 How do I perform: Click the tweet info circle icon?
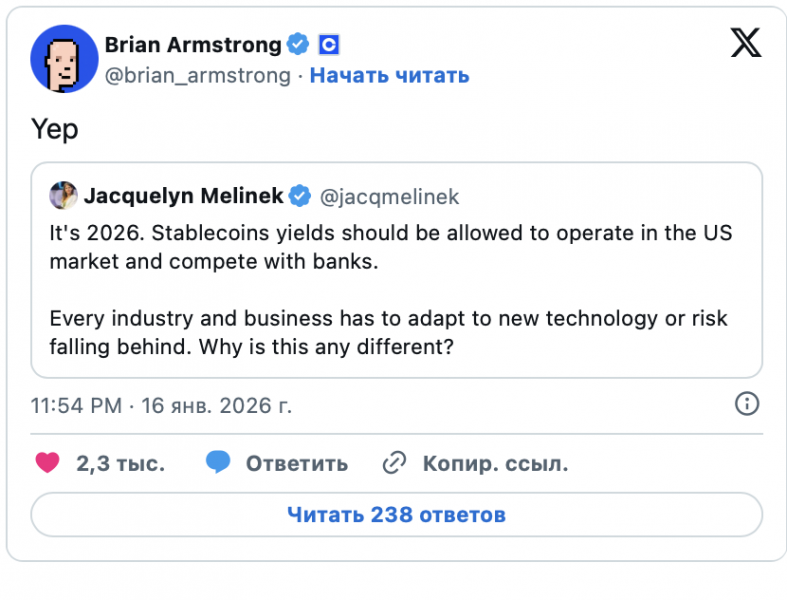pyautogui.click(x=747, y=404)
